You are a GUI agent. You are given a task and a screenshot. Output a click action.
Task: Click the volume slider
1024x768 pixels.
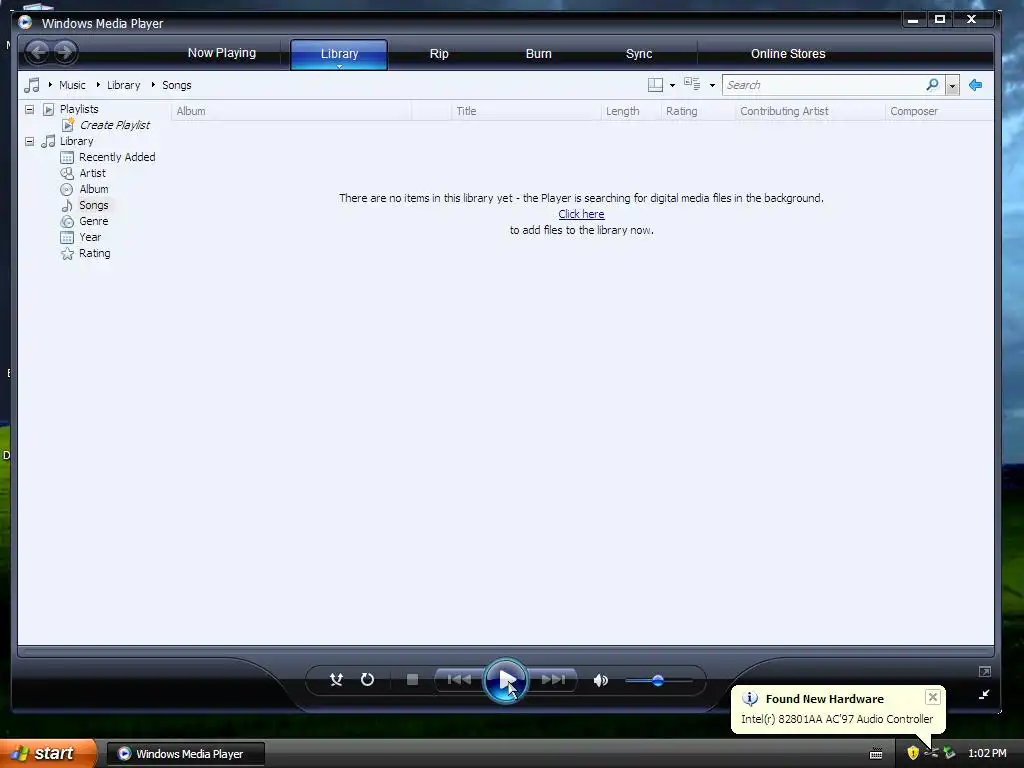658,680
